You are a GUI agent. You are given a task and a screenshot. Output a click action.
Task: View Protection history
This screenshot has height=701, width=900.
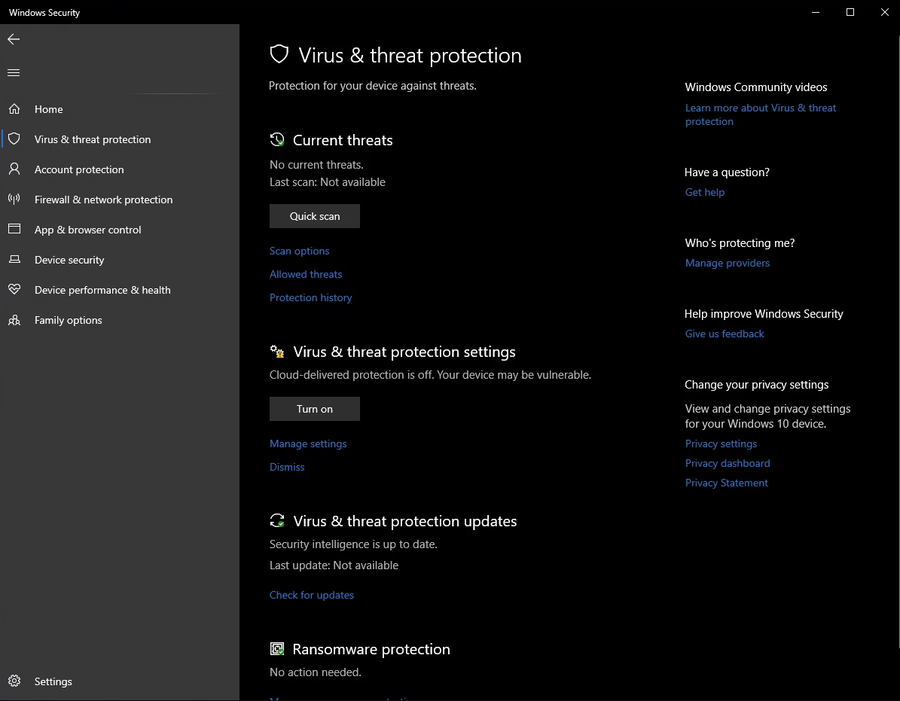point(310,298)
